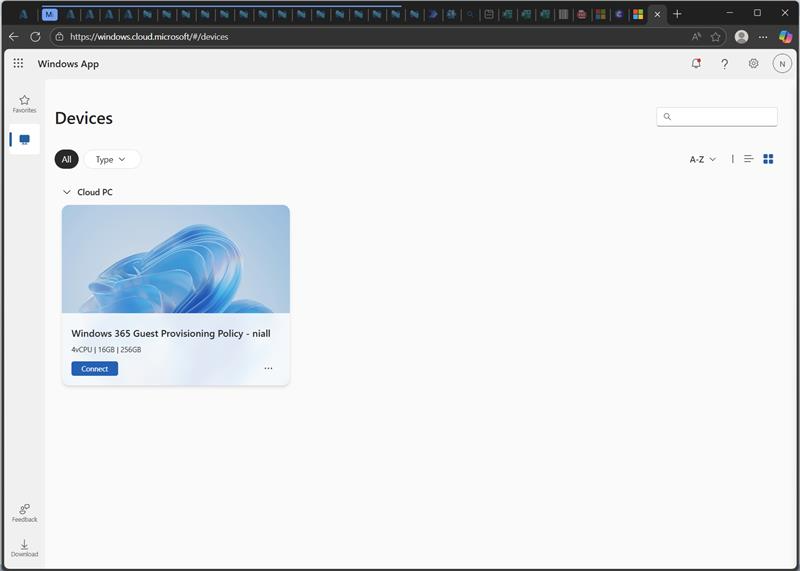Click the Download icon in sidebar
Screen dimensions: 800x571
[x=24, y=547]
